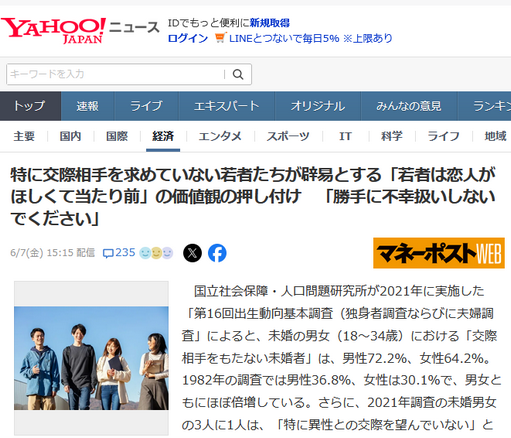This screenshot has width=511, height=438.
Task: Open the article photo of four young people
Action: point(91,358)
